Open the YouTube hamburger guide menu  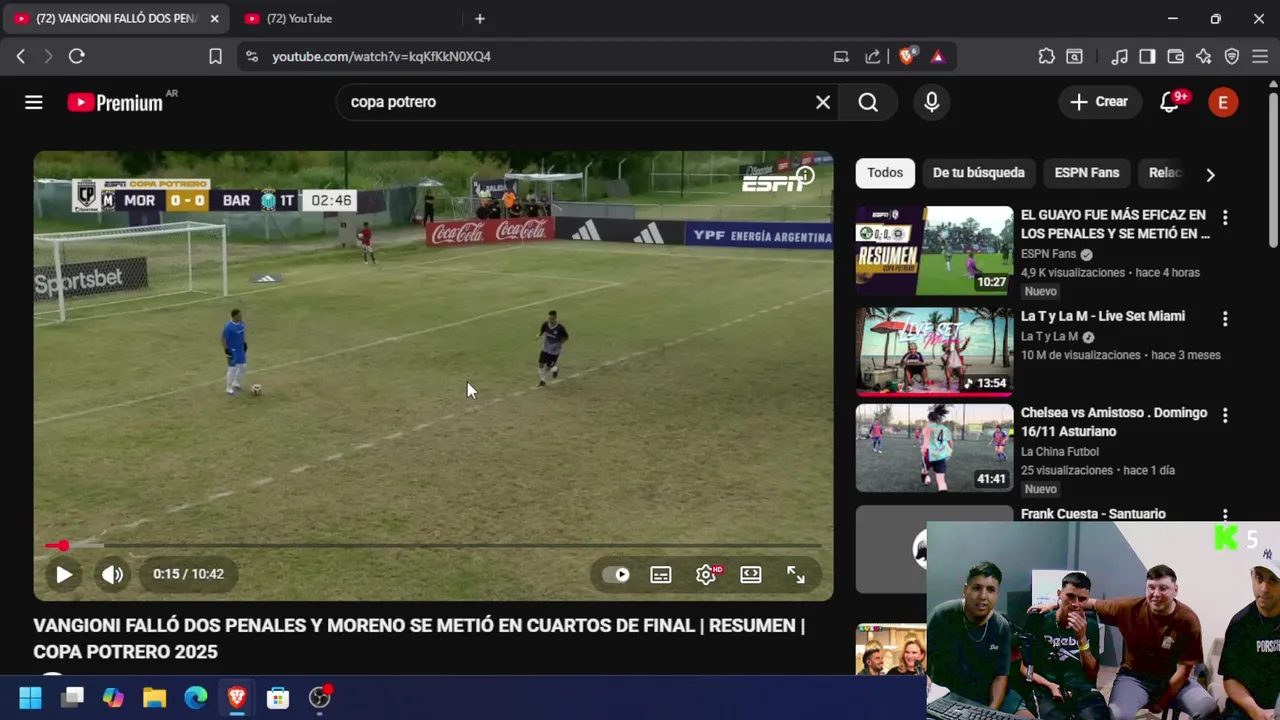[34, 102]
